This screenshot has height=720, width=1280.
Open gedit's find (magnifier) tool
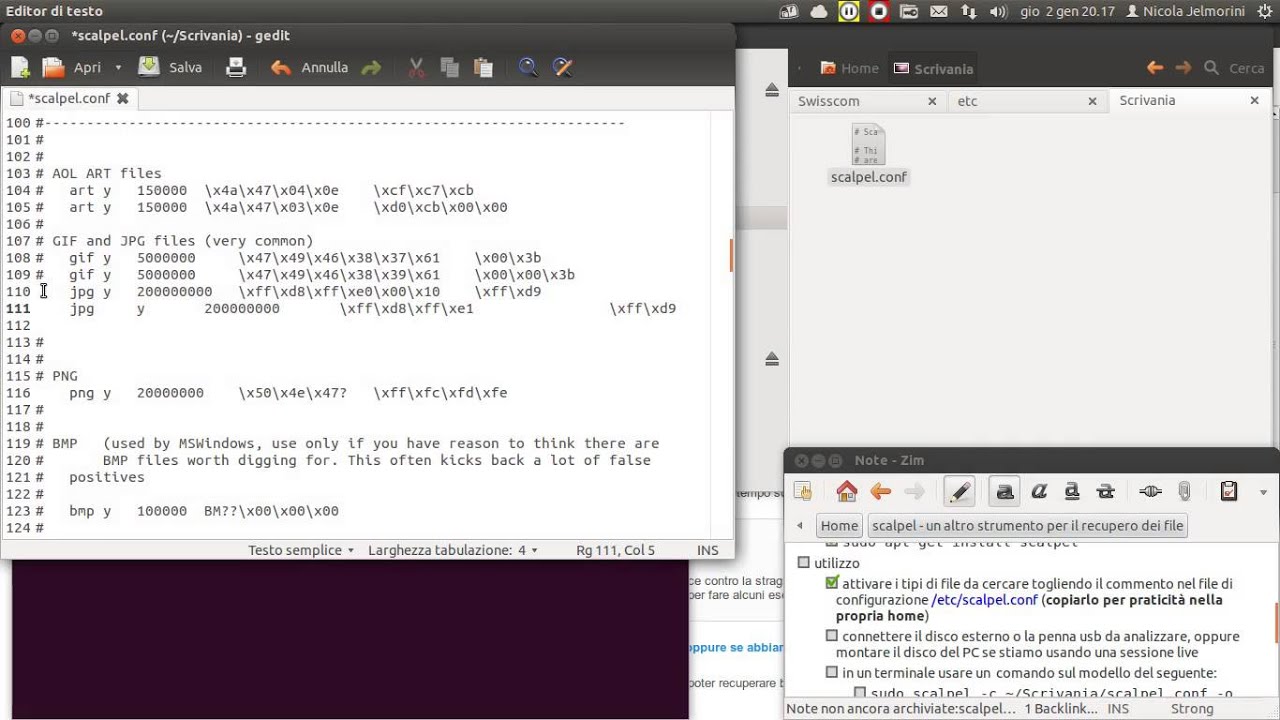coord(528,68)
